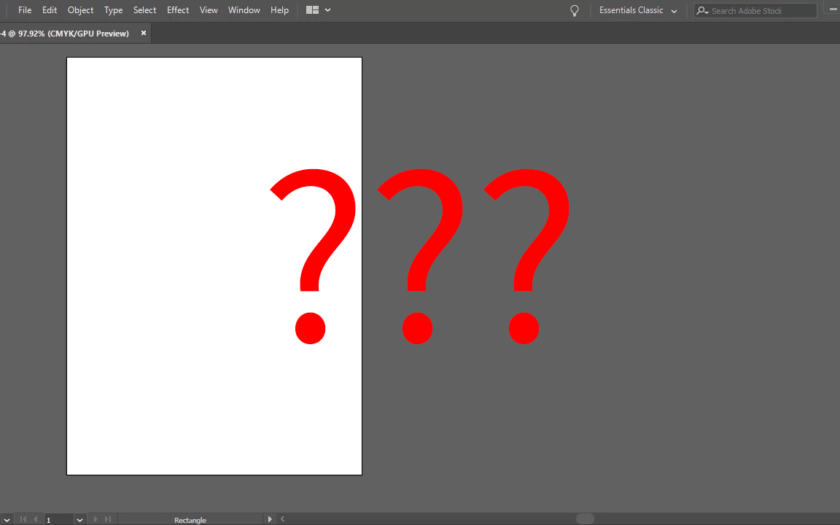Open the Window menu
The height and width of the screenshot is (525, 840).
pyautogui.click(x=243, y=10)
